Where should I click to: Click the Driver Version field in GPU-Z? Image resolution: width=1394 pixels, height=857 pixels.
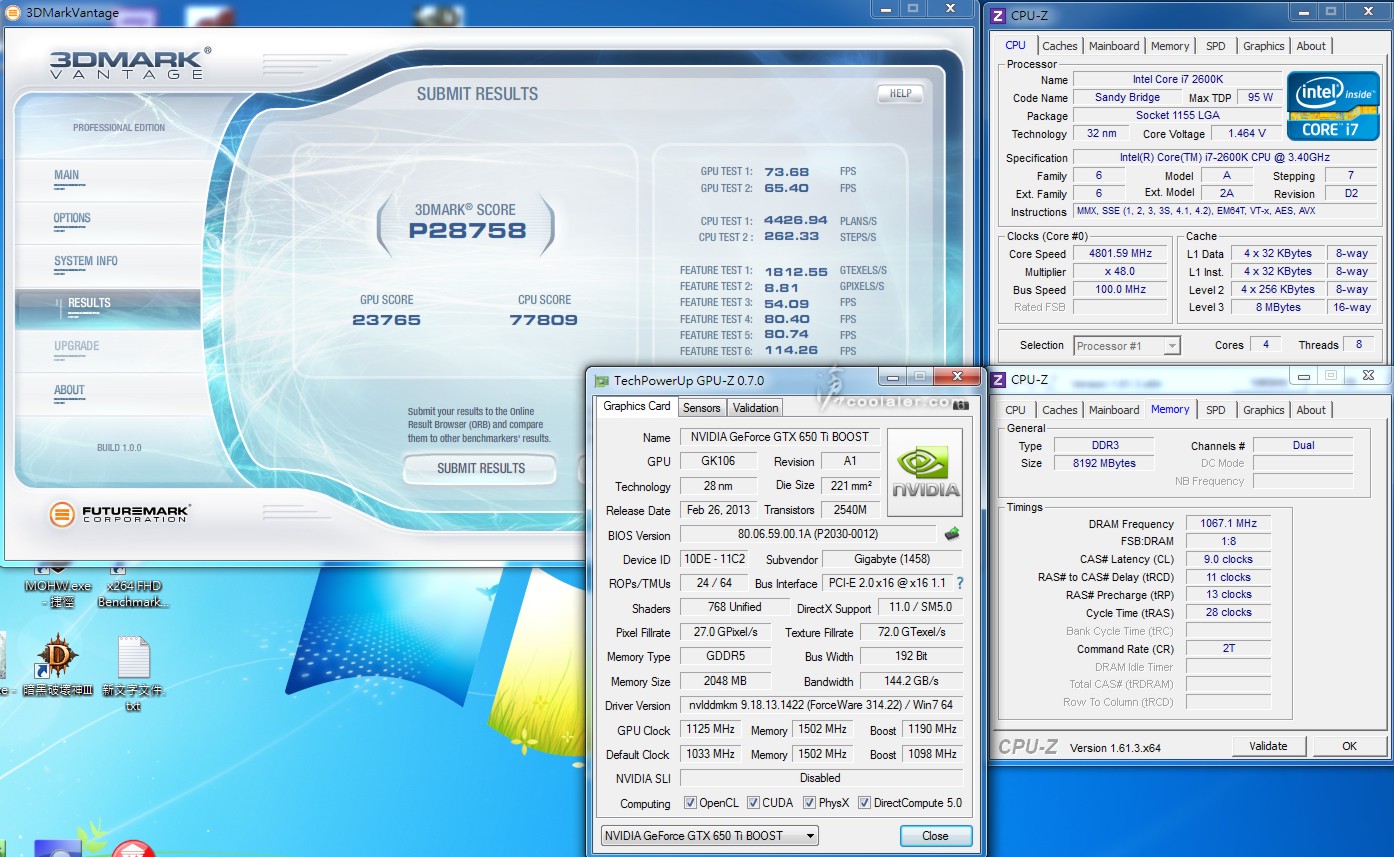coord(821,705)
